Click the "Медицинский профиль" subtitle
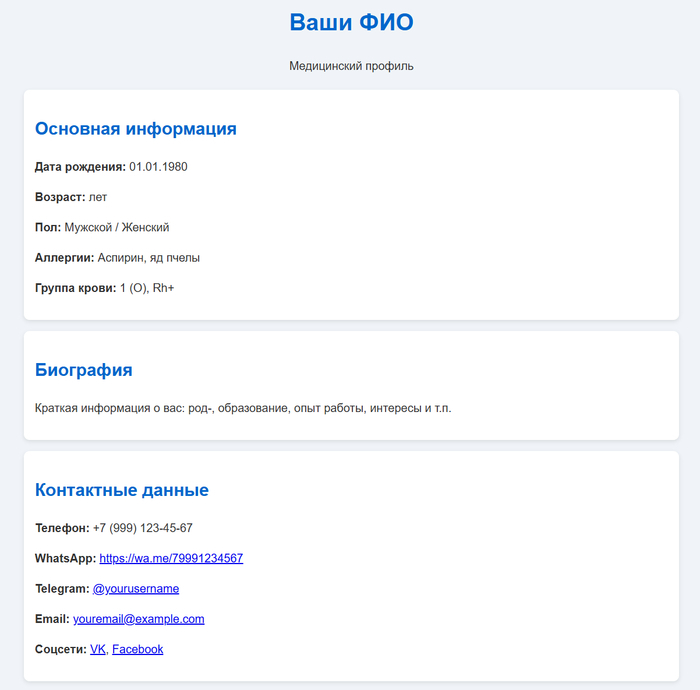This screenshot has width=700, height=690. [x=351, y=66]
